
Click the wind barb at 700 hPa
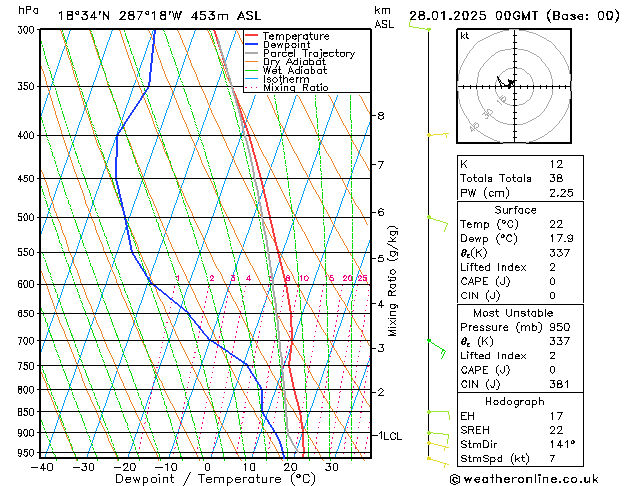tap(437, 349)
